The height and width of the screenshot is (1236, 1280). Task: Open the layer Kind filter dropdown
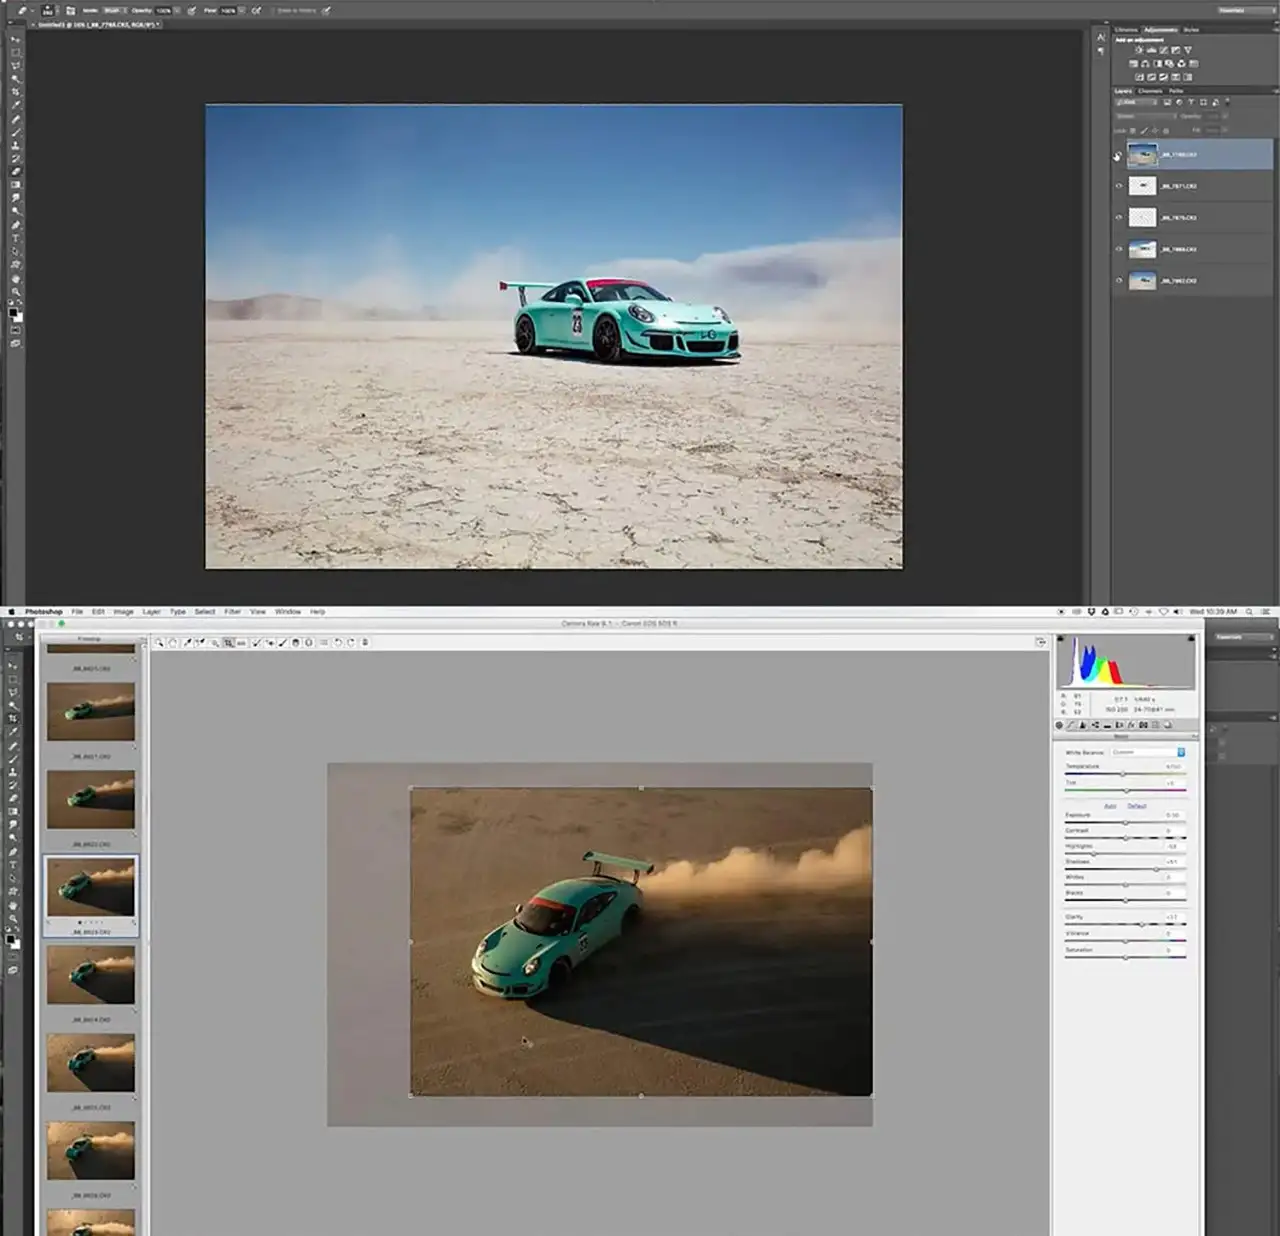pos(1137,102)
